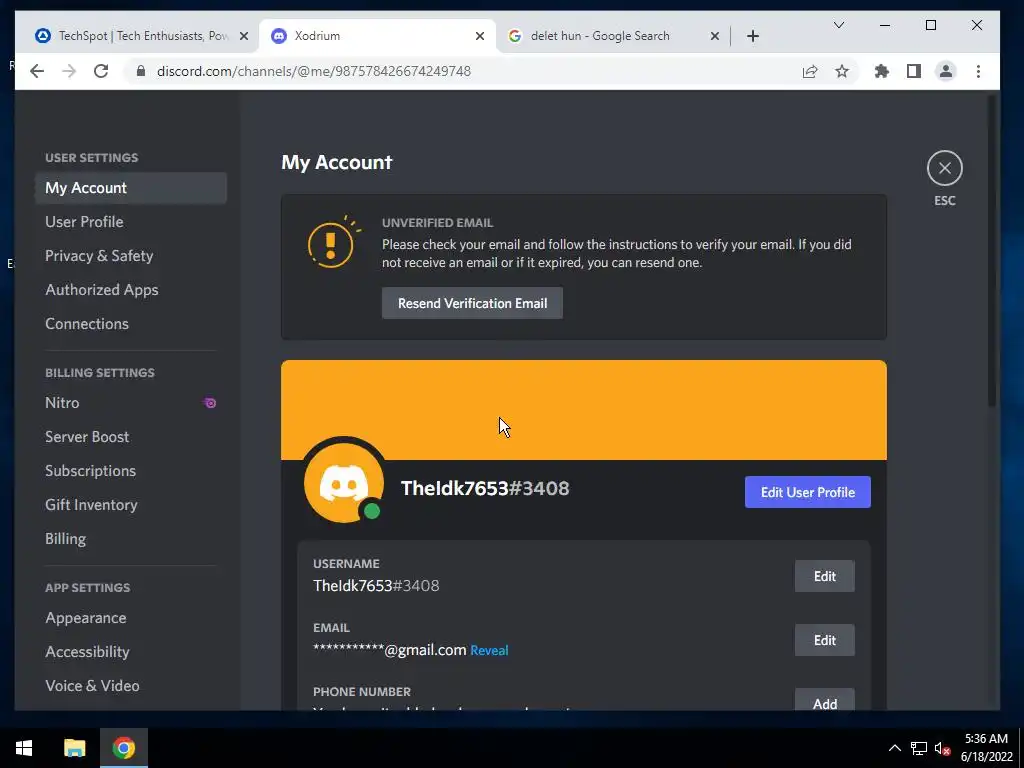Click the forward navigation arrow
Image resolution: width=1024 pixels, height=768 pixels.
pyautogui.click(x=69, y=71)
